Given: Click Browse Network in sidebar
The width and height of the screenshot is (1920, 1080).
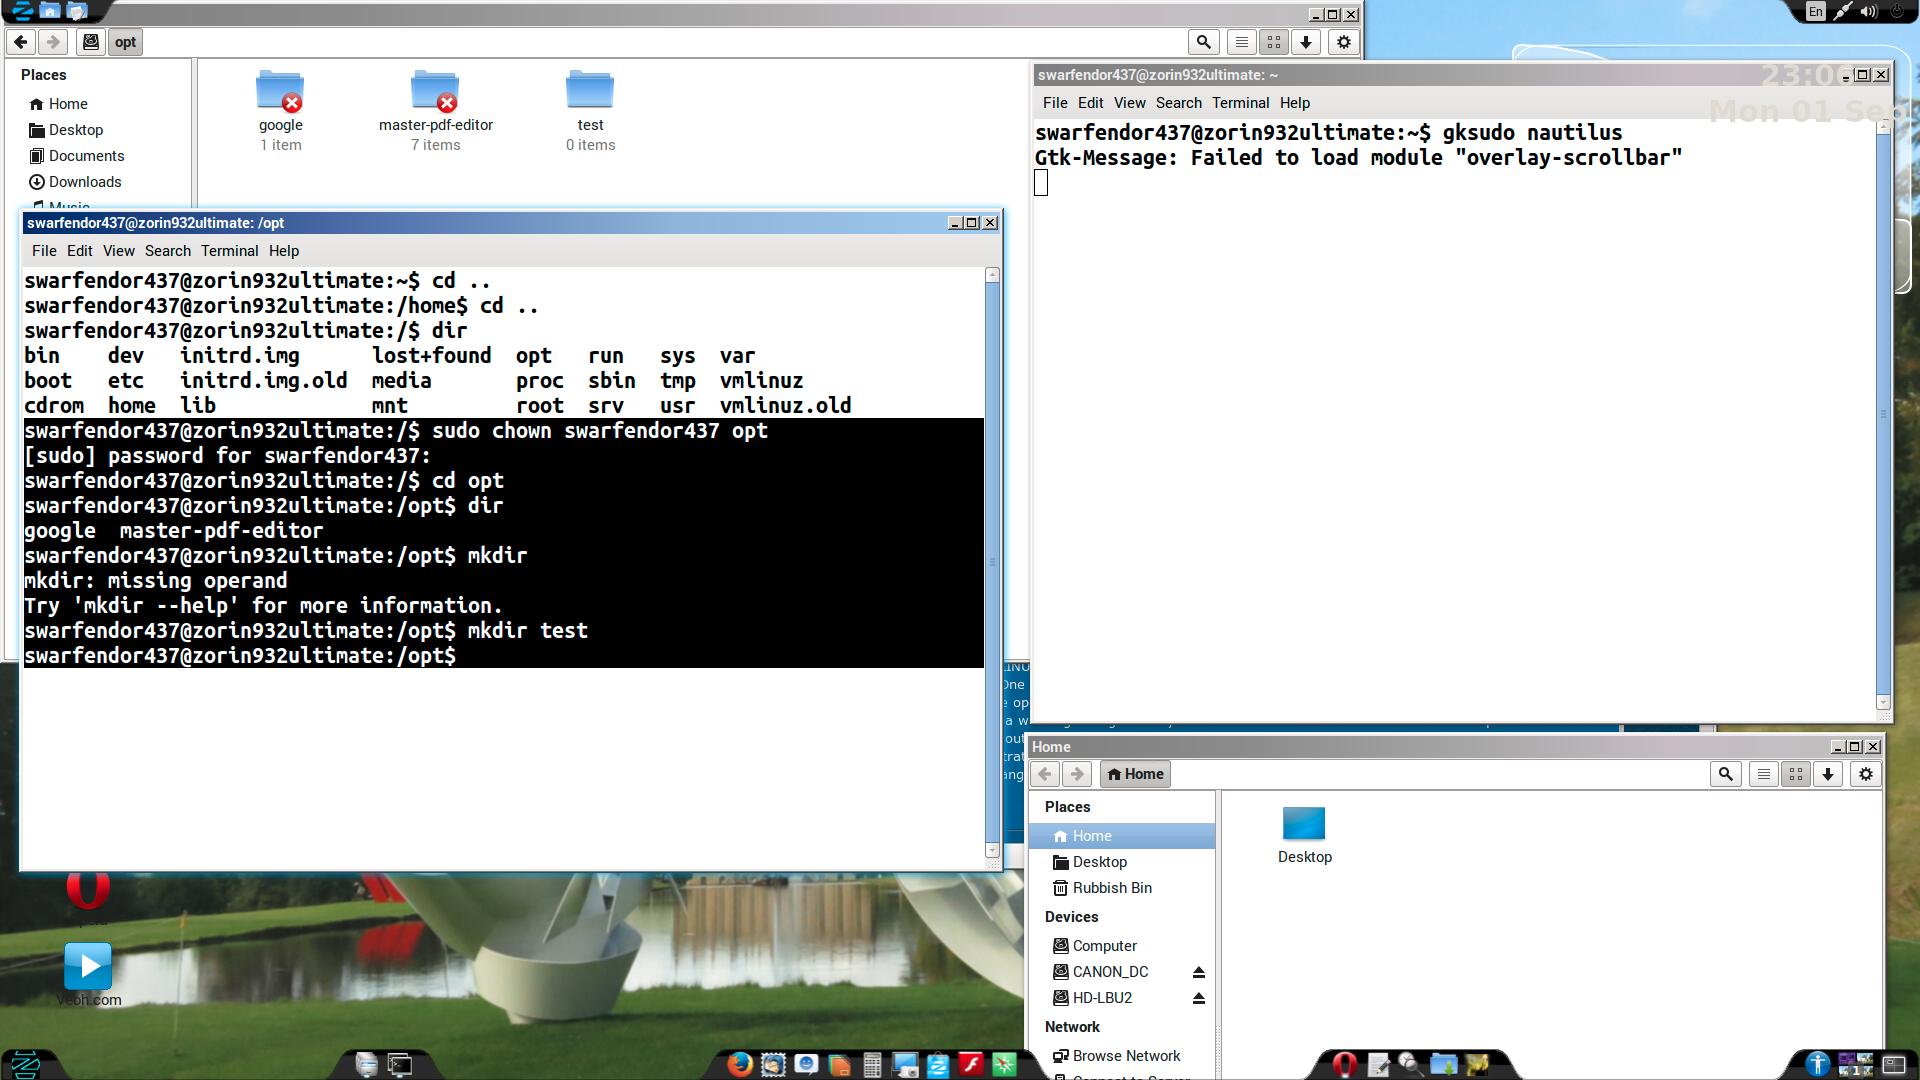Looking at the screenshot, I should pos(1125,1056).
